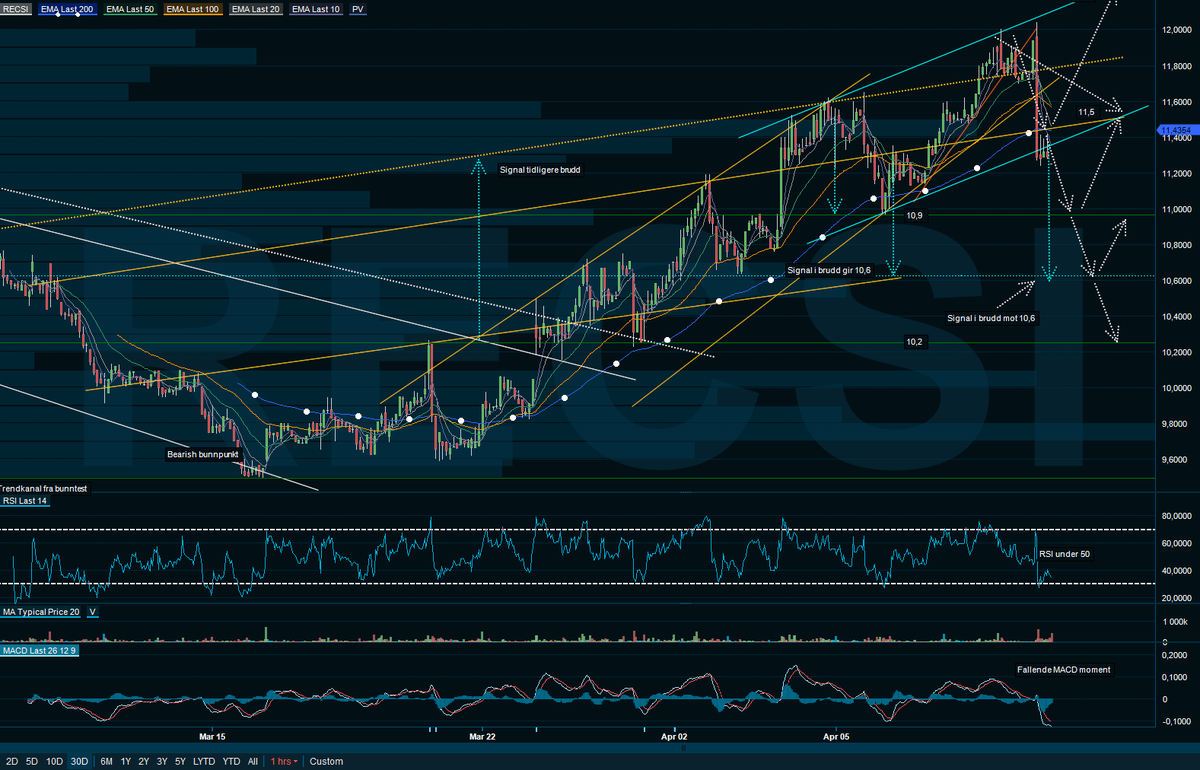1200x770 pixels.
Task: Click the Apr 05 date label
Action: (836, 737)
